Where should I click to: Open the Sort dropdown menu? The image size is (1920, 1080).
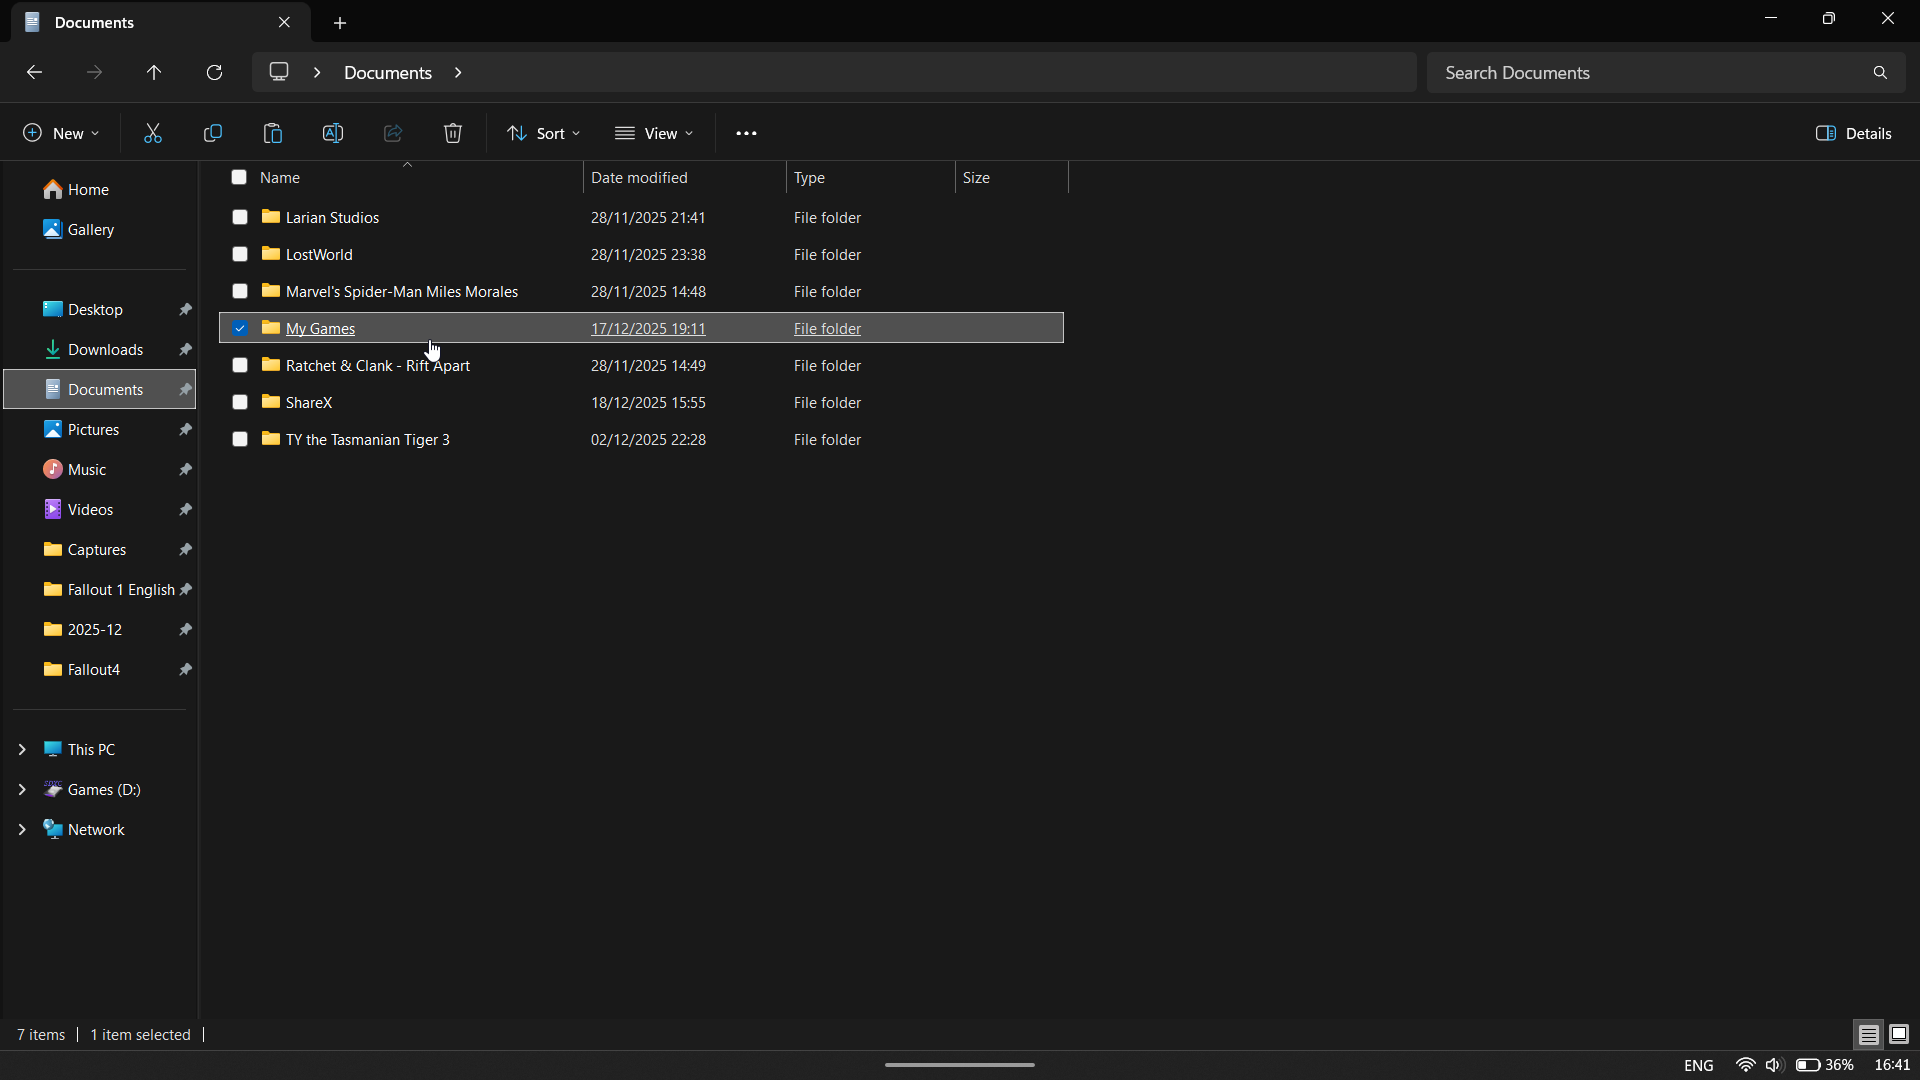pyautogui.click(x=543, y=133)
